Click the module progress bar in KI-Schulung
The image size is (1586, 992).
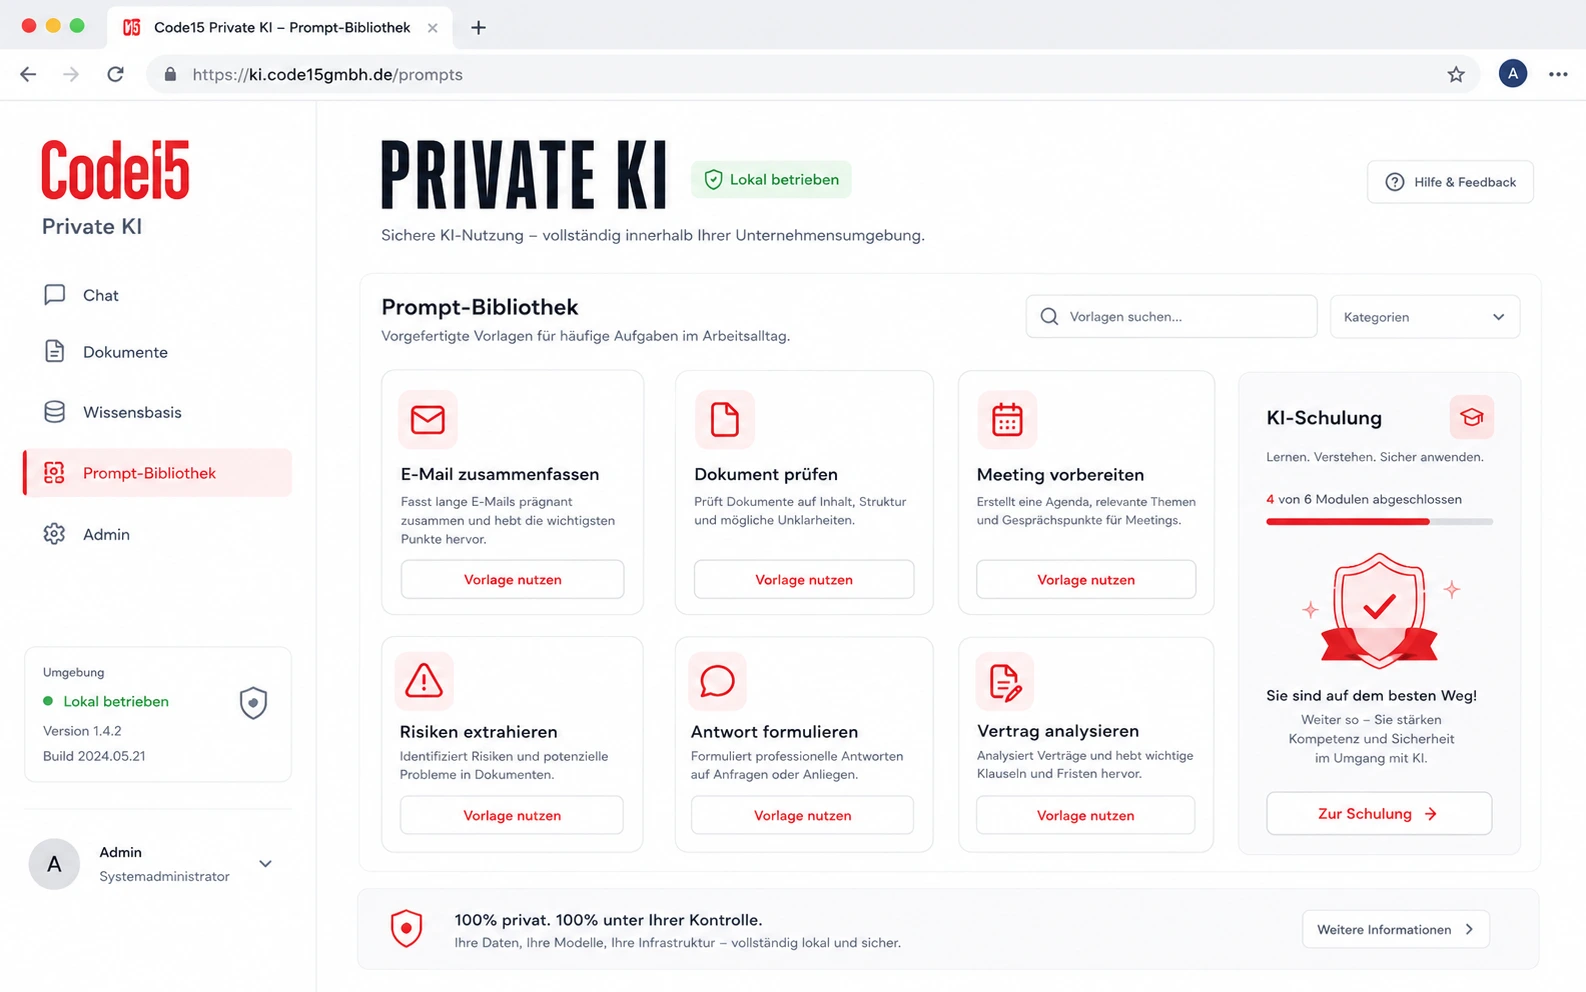pyautogui.click(x=1379, y=521)
